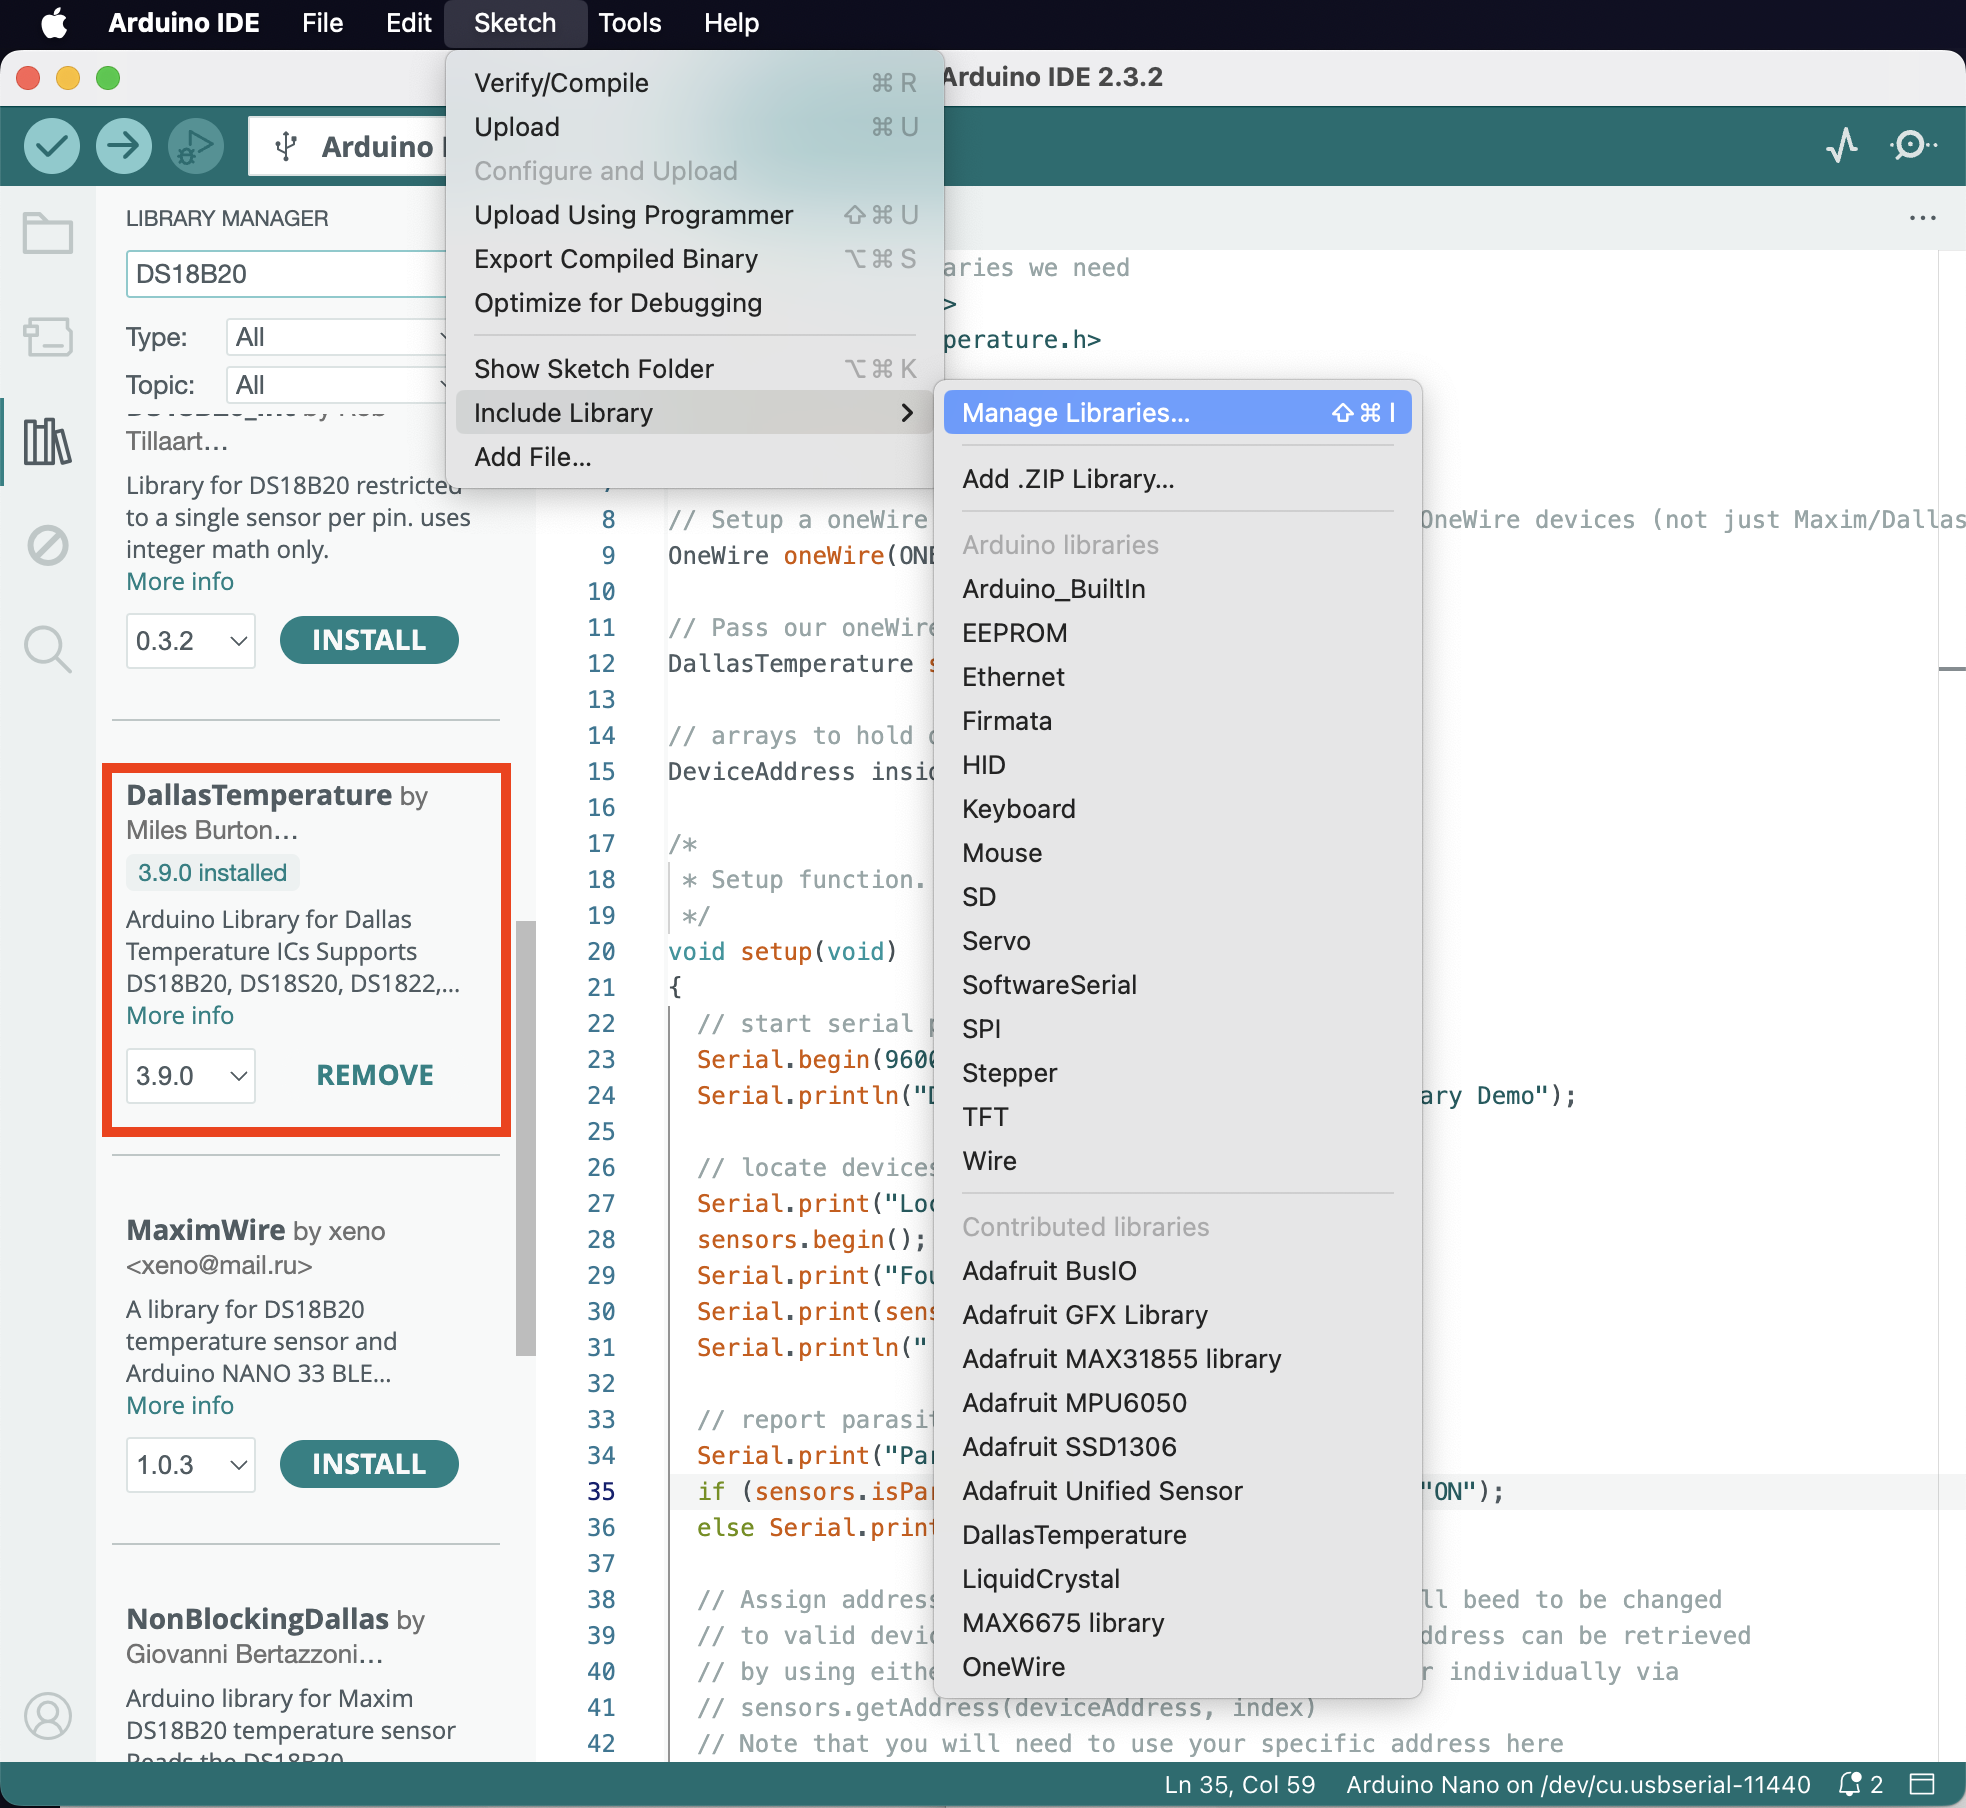The image size is (1966, 1808).
Task: Click line number 35 in gutter
Action: click(x=601, y=1491)
